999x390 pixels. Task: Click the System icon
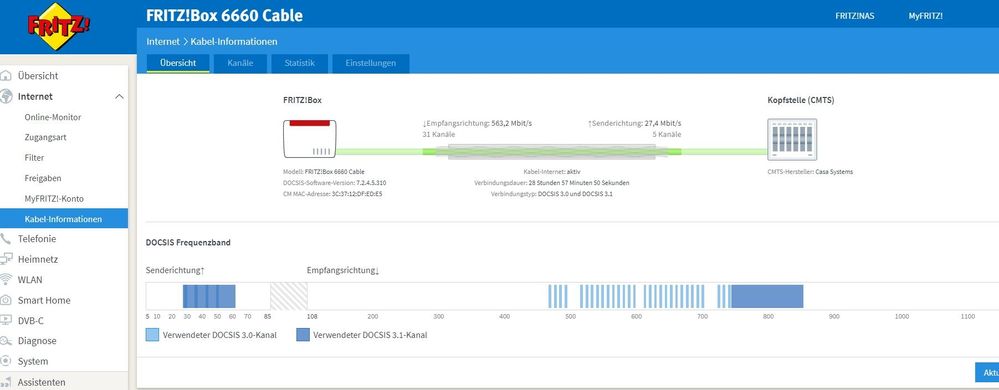6,361
